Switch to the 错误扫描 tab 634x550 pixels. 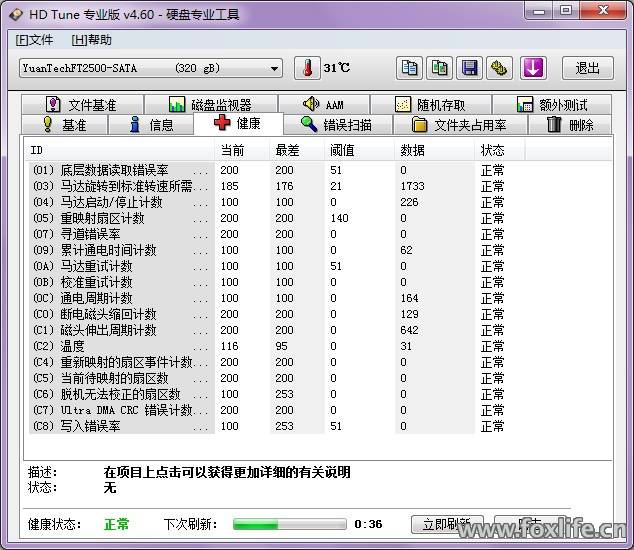click(338, 125)
